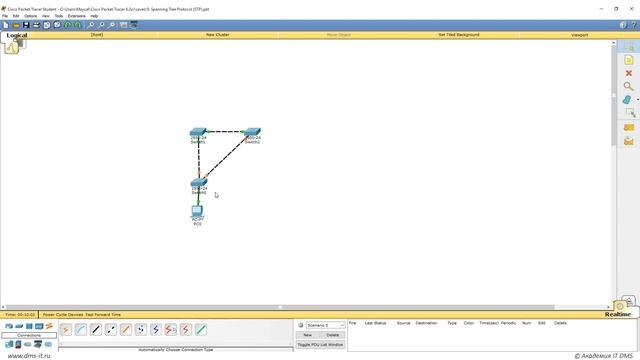The image size is (640, 360).
Task: Select the Switches device category icon
Action: click(19, 326)
